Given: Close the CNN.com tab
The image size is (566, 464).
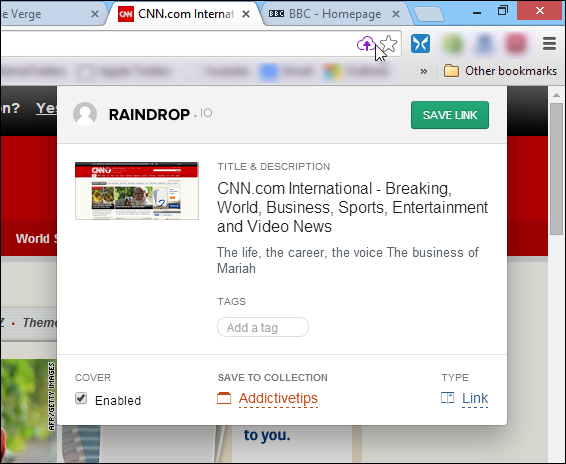Looking at the screenshot, I should point(246,14).
